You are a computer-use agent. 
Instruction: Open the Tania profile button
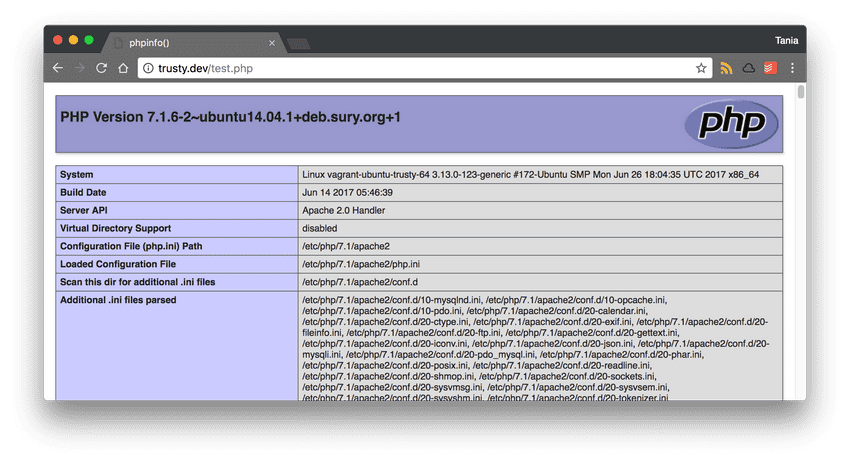786,41
